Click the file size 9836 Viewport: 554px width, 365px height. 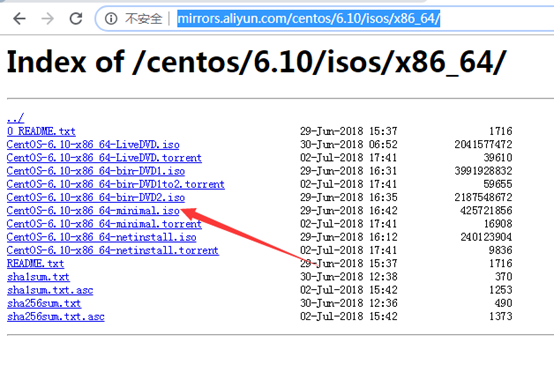pos(500,251)
